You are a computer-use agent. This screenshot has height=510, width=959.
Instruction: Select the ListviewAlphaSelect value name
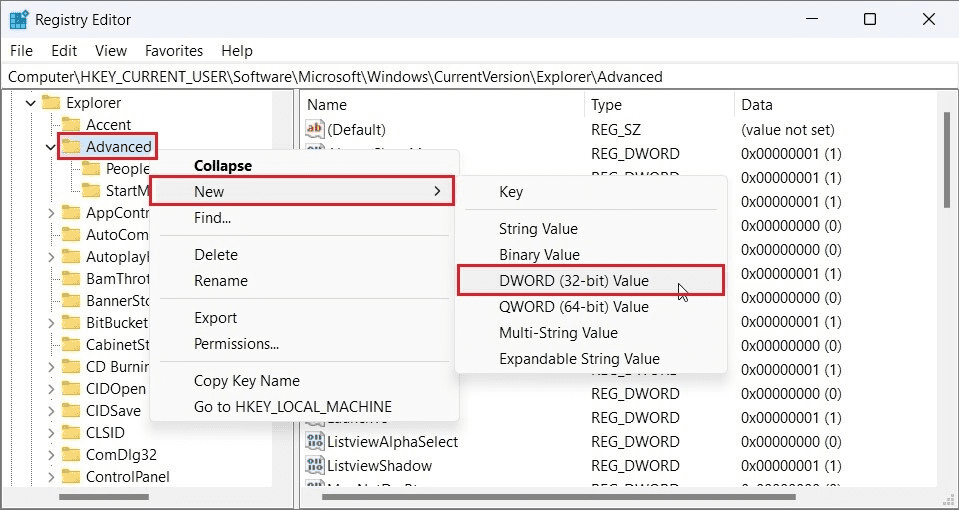coord(392,441)
